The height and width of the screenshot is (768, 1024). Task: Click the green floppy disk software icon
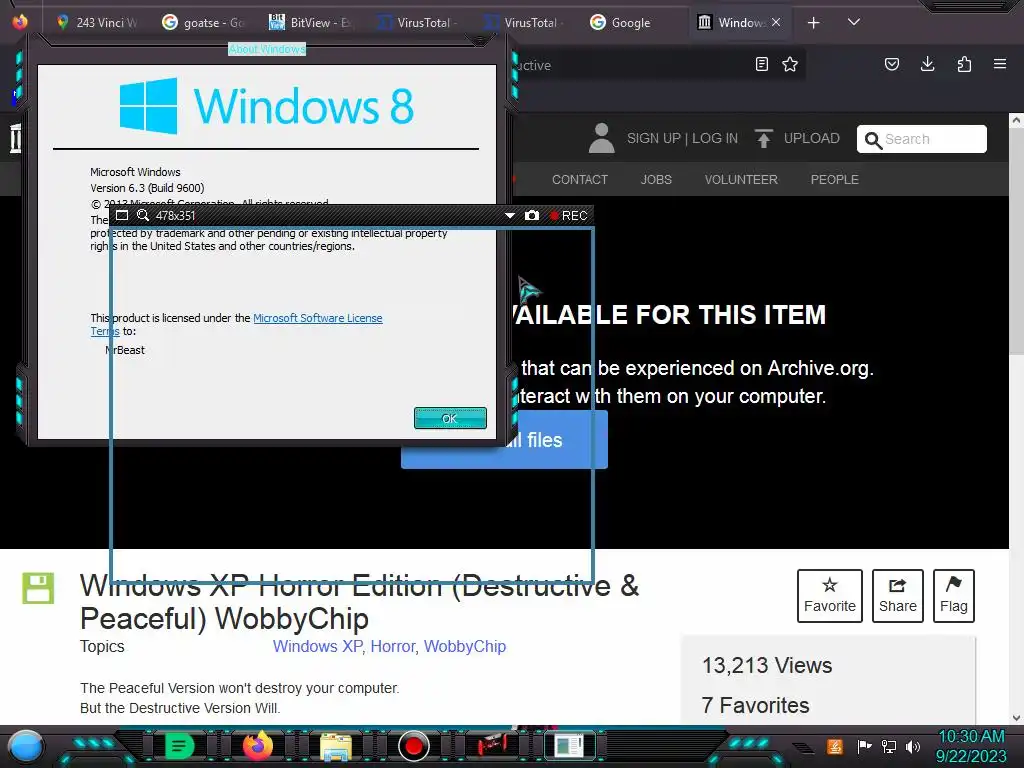pyautogui.click(x=38, y=588)
